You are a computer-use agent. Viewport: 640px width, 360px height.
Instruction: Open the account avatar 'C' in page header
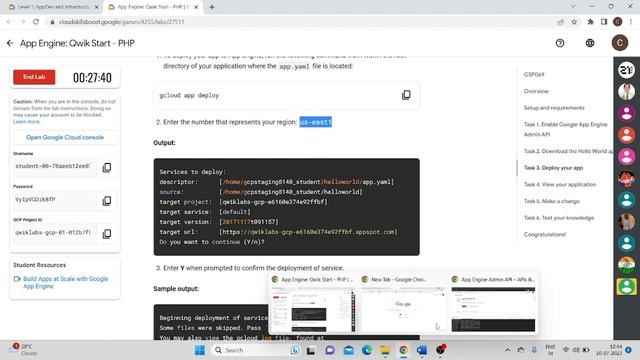[x=620, y=43]
